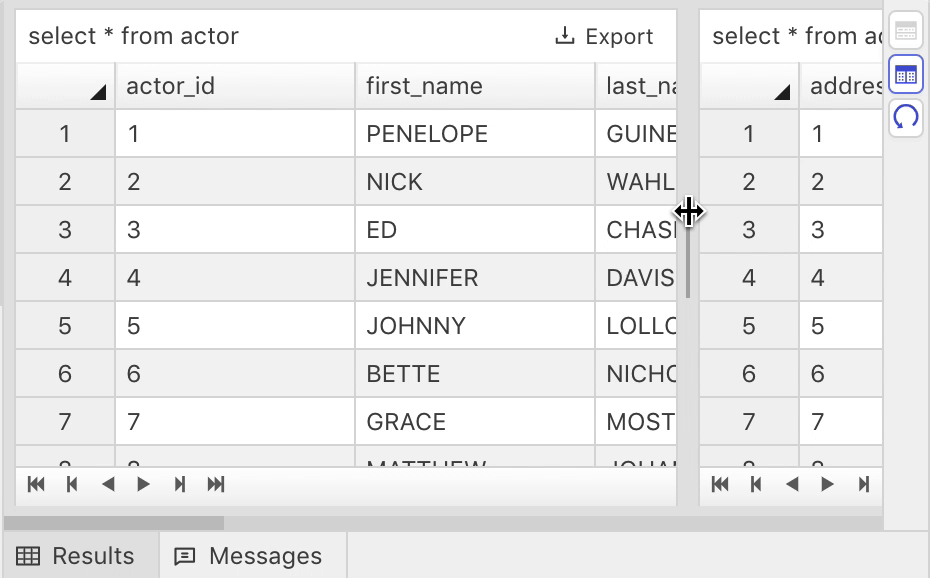Open select-all corner triangle in actor grid
Viewport: 930px width, 578px height.
click(98, 92)
